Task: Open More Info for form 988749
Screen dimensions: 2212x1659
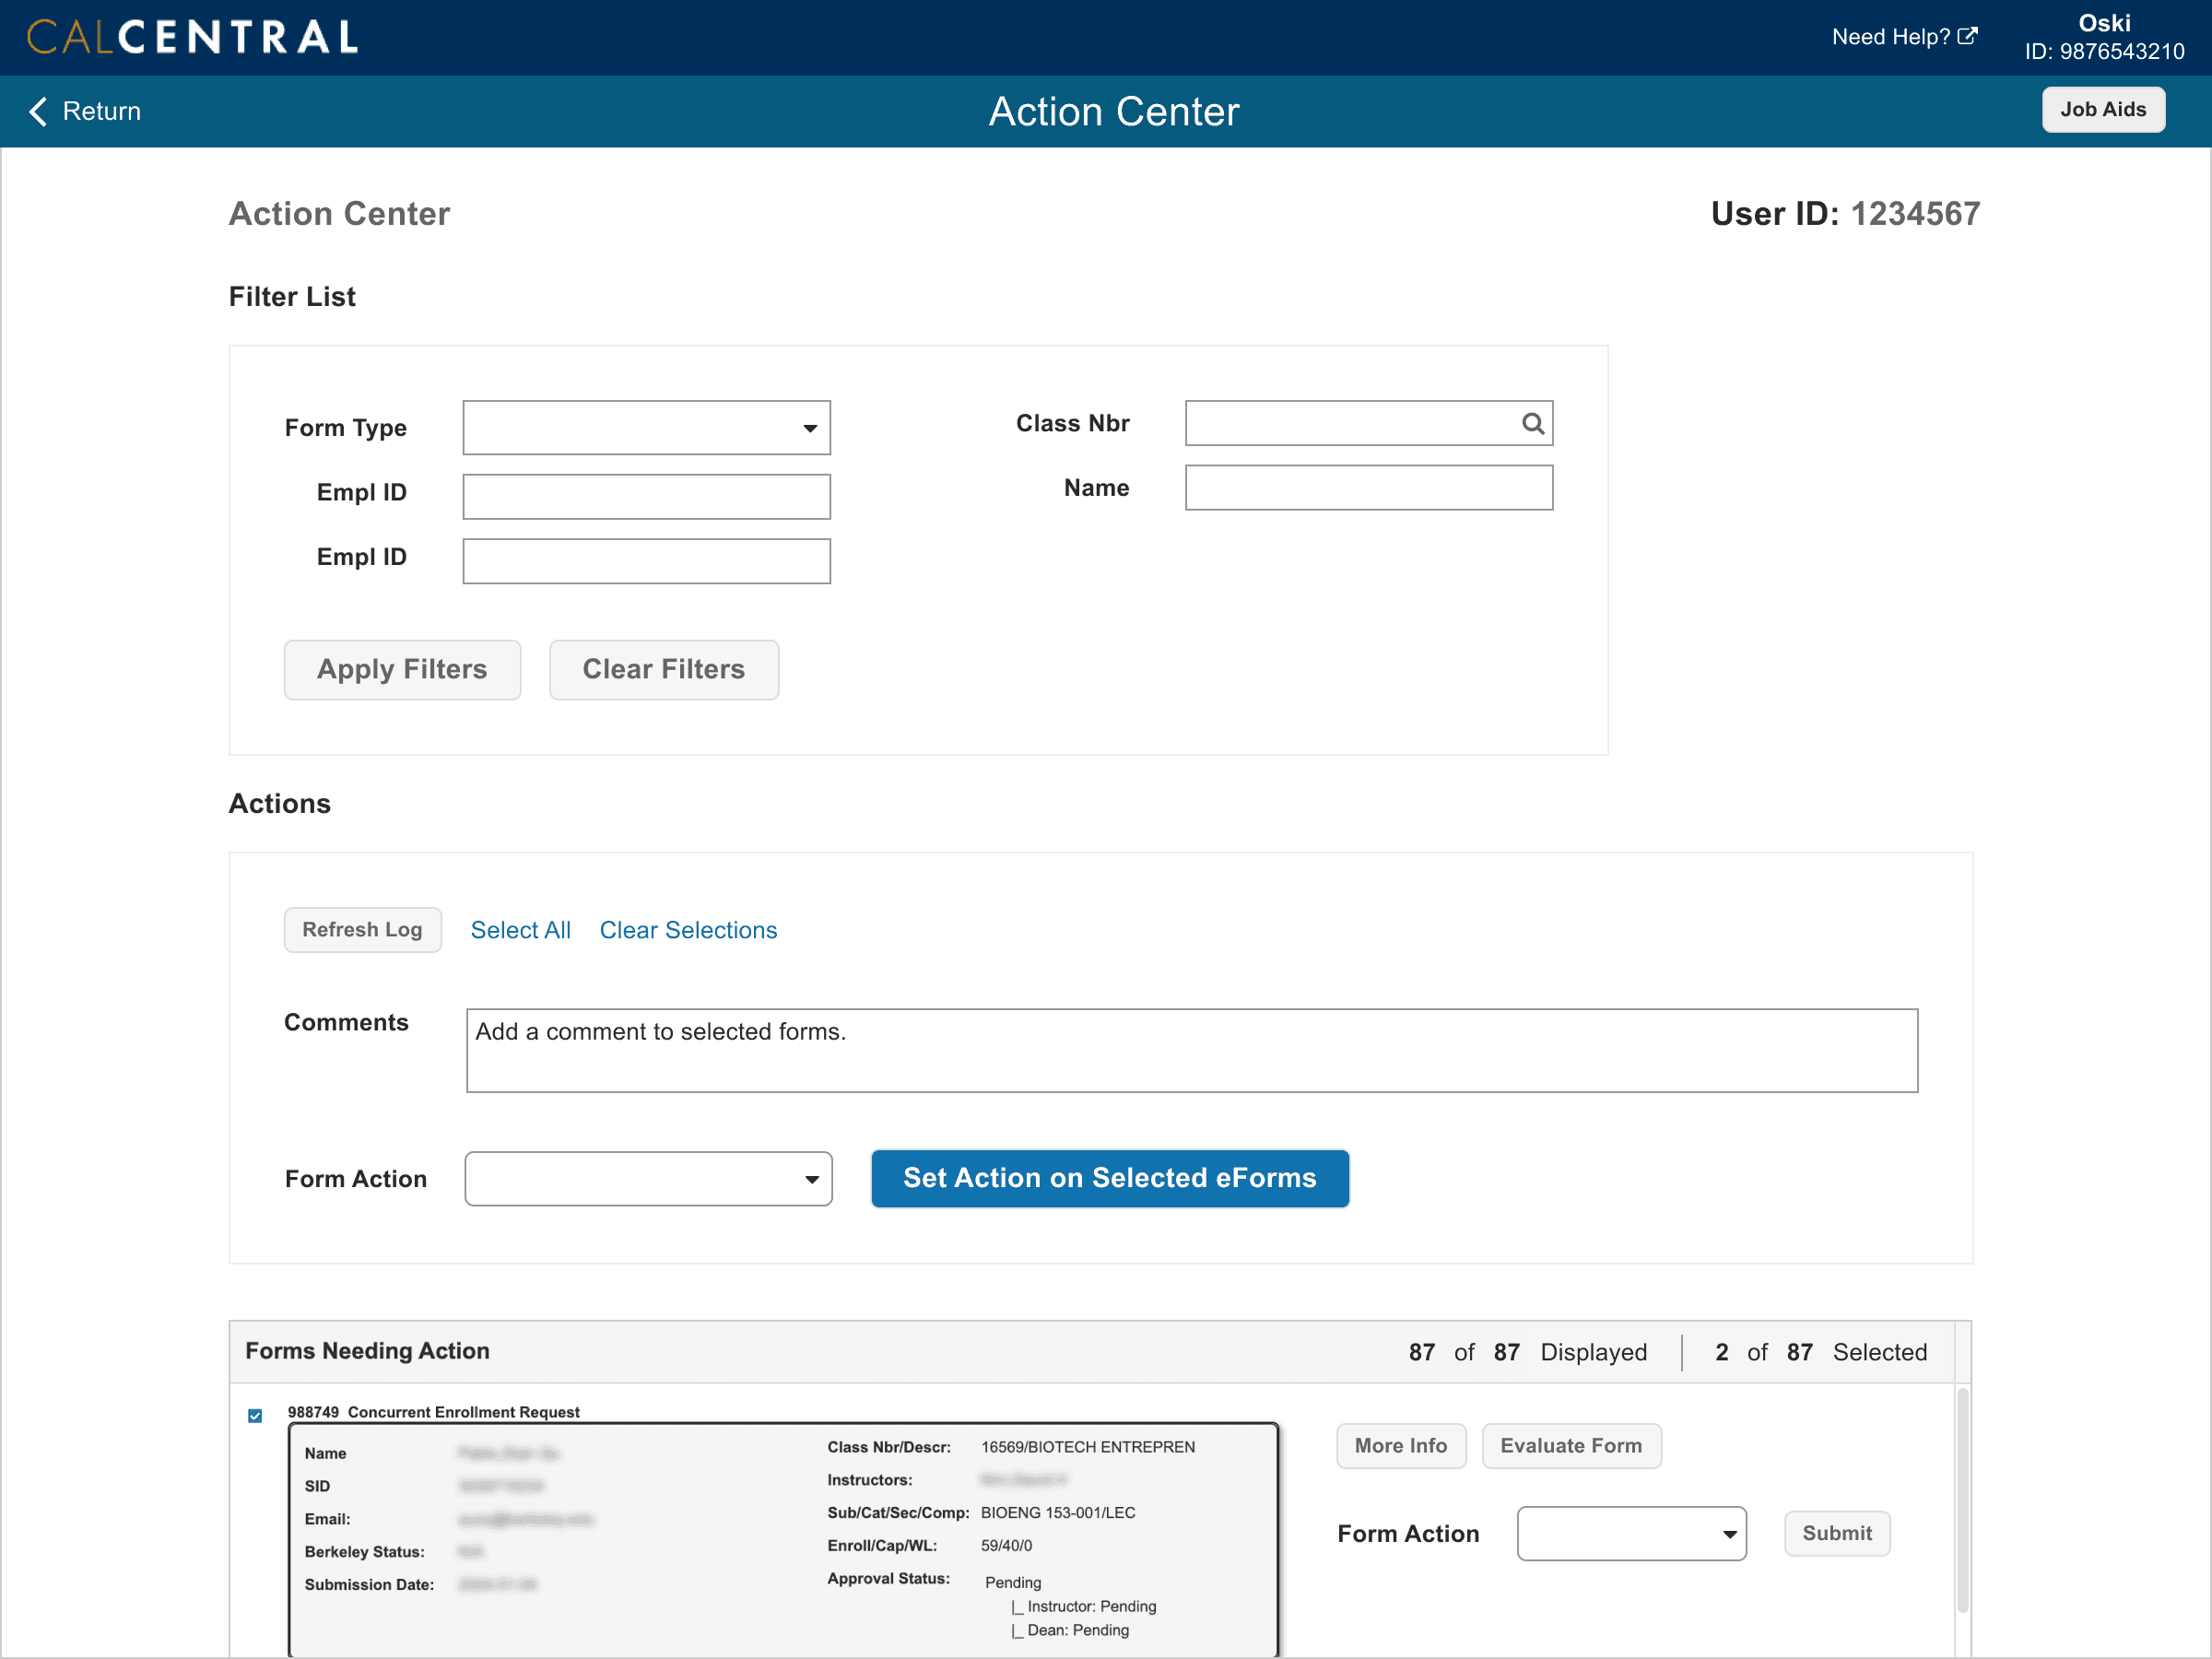Action: [1400, 1446]
